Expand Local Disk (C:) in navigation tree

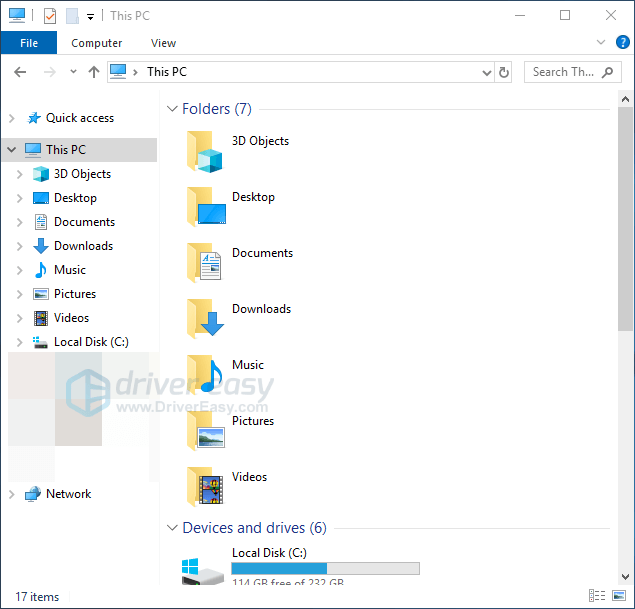click(19, 342)
